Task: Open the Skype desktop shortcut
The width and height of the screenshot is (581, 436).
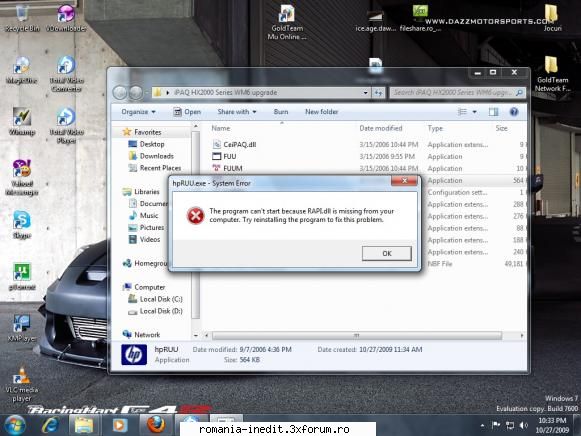Action: point(22,224)
